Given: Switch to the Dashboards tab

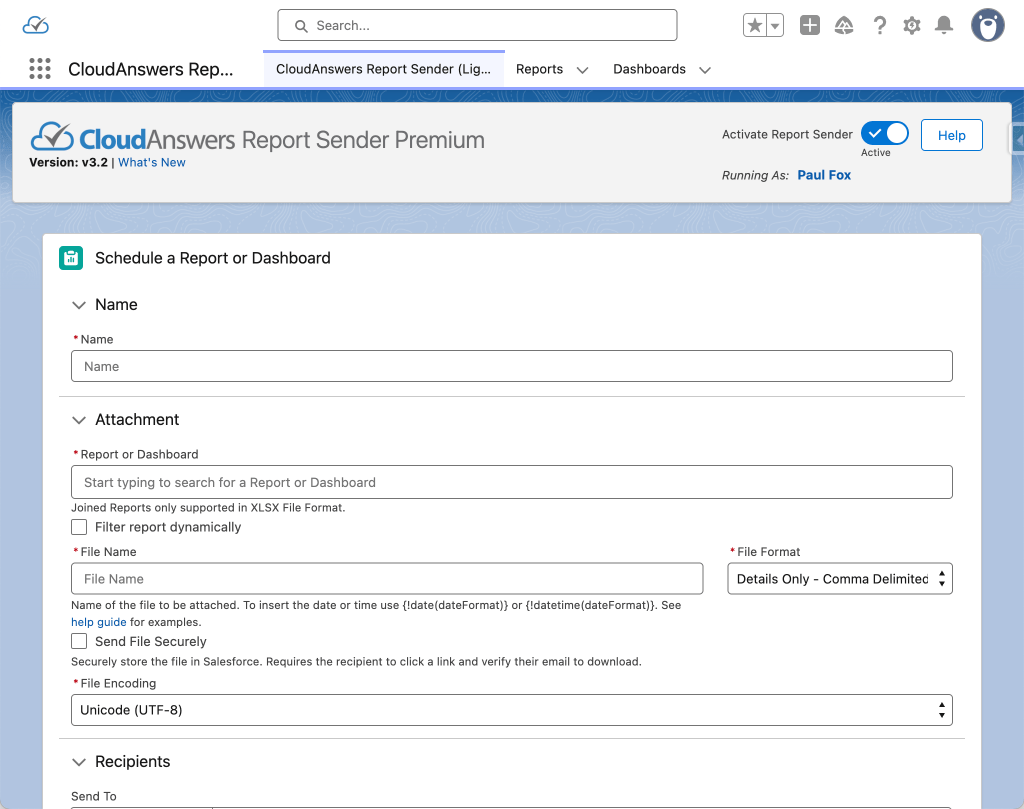Looking at the screenshot, I should pyautogui.click(x=649, y=69).
